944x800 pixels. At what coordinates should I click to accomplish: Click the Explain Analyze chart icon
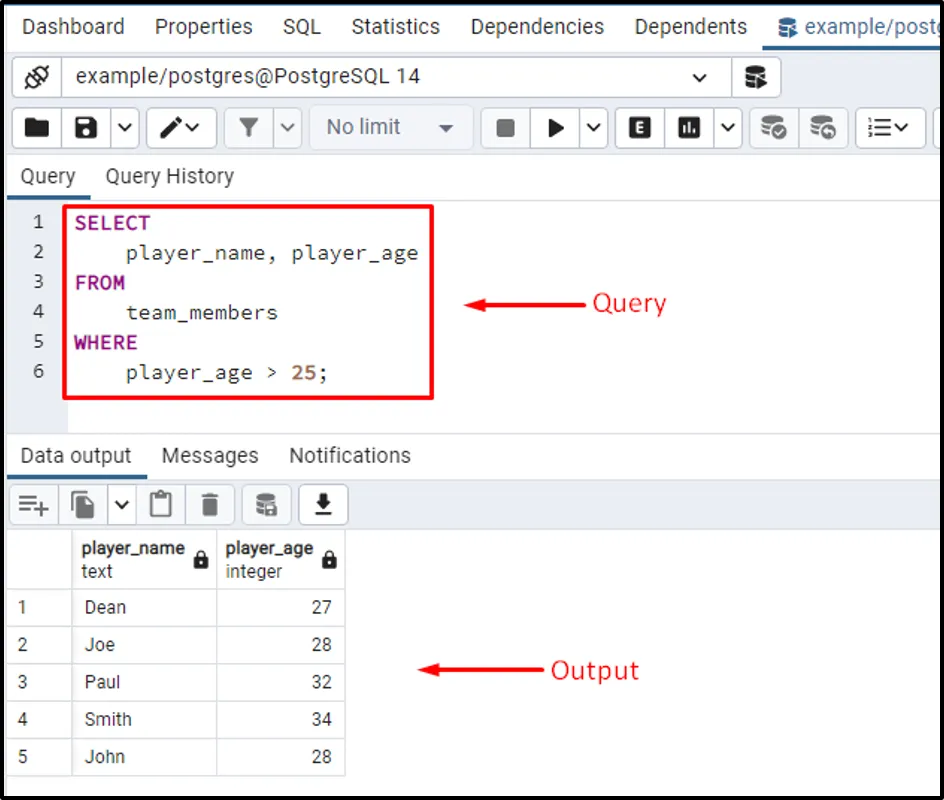coord(689,127)
